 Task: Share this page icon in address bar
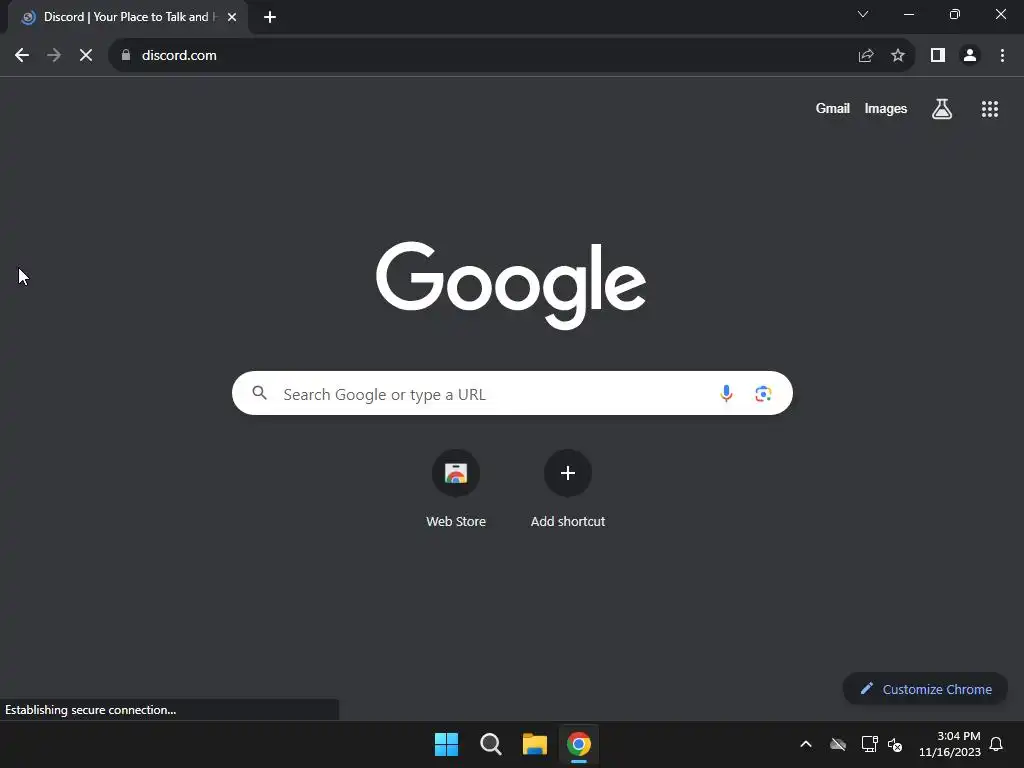(866, 56)
